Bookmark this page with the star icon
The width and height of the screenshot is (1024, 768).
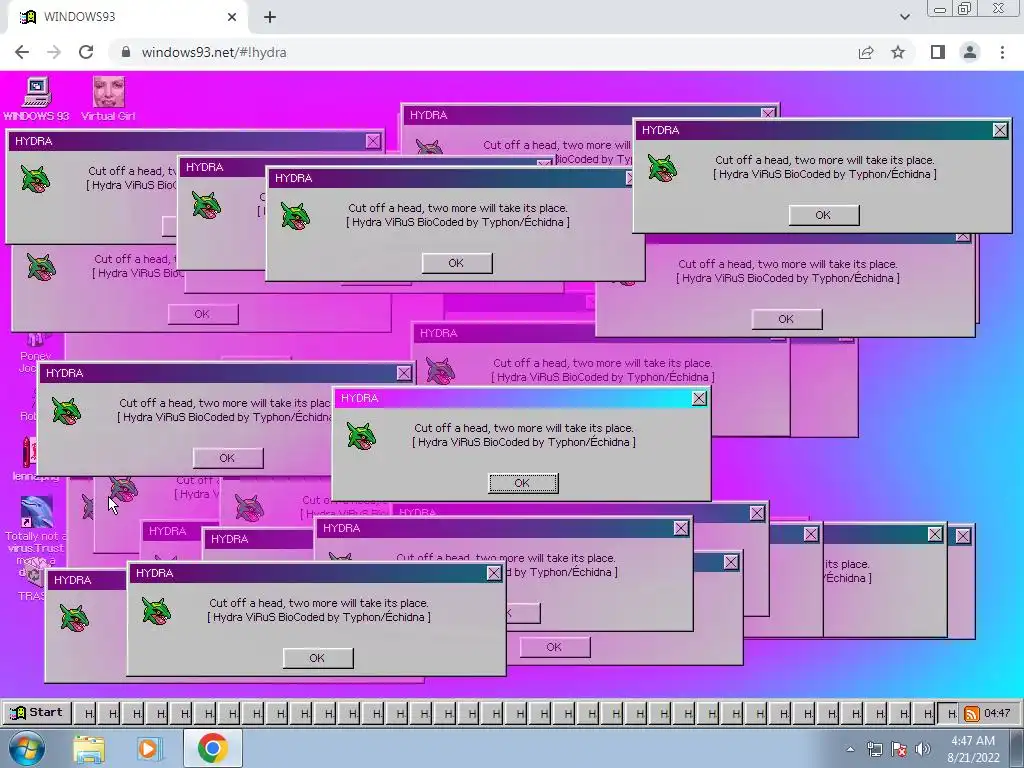pos(898,52)
